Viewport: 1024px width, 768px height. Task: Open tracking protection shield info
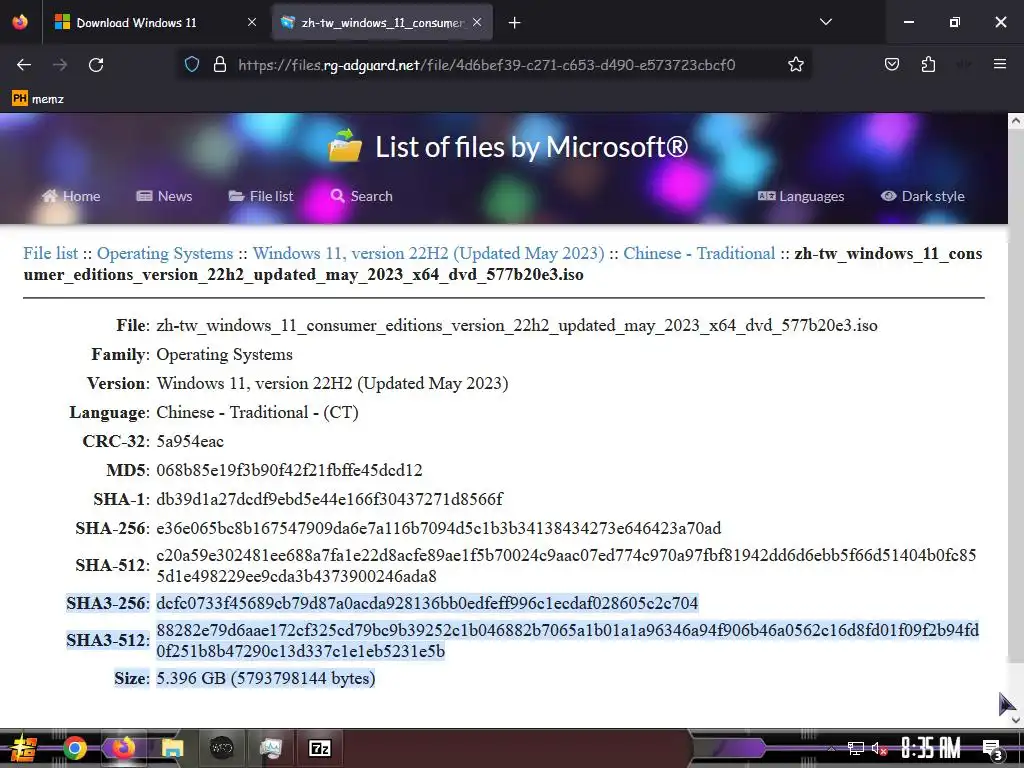tap(191, 65)
